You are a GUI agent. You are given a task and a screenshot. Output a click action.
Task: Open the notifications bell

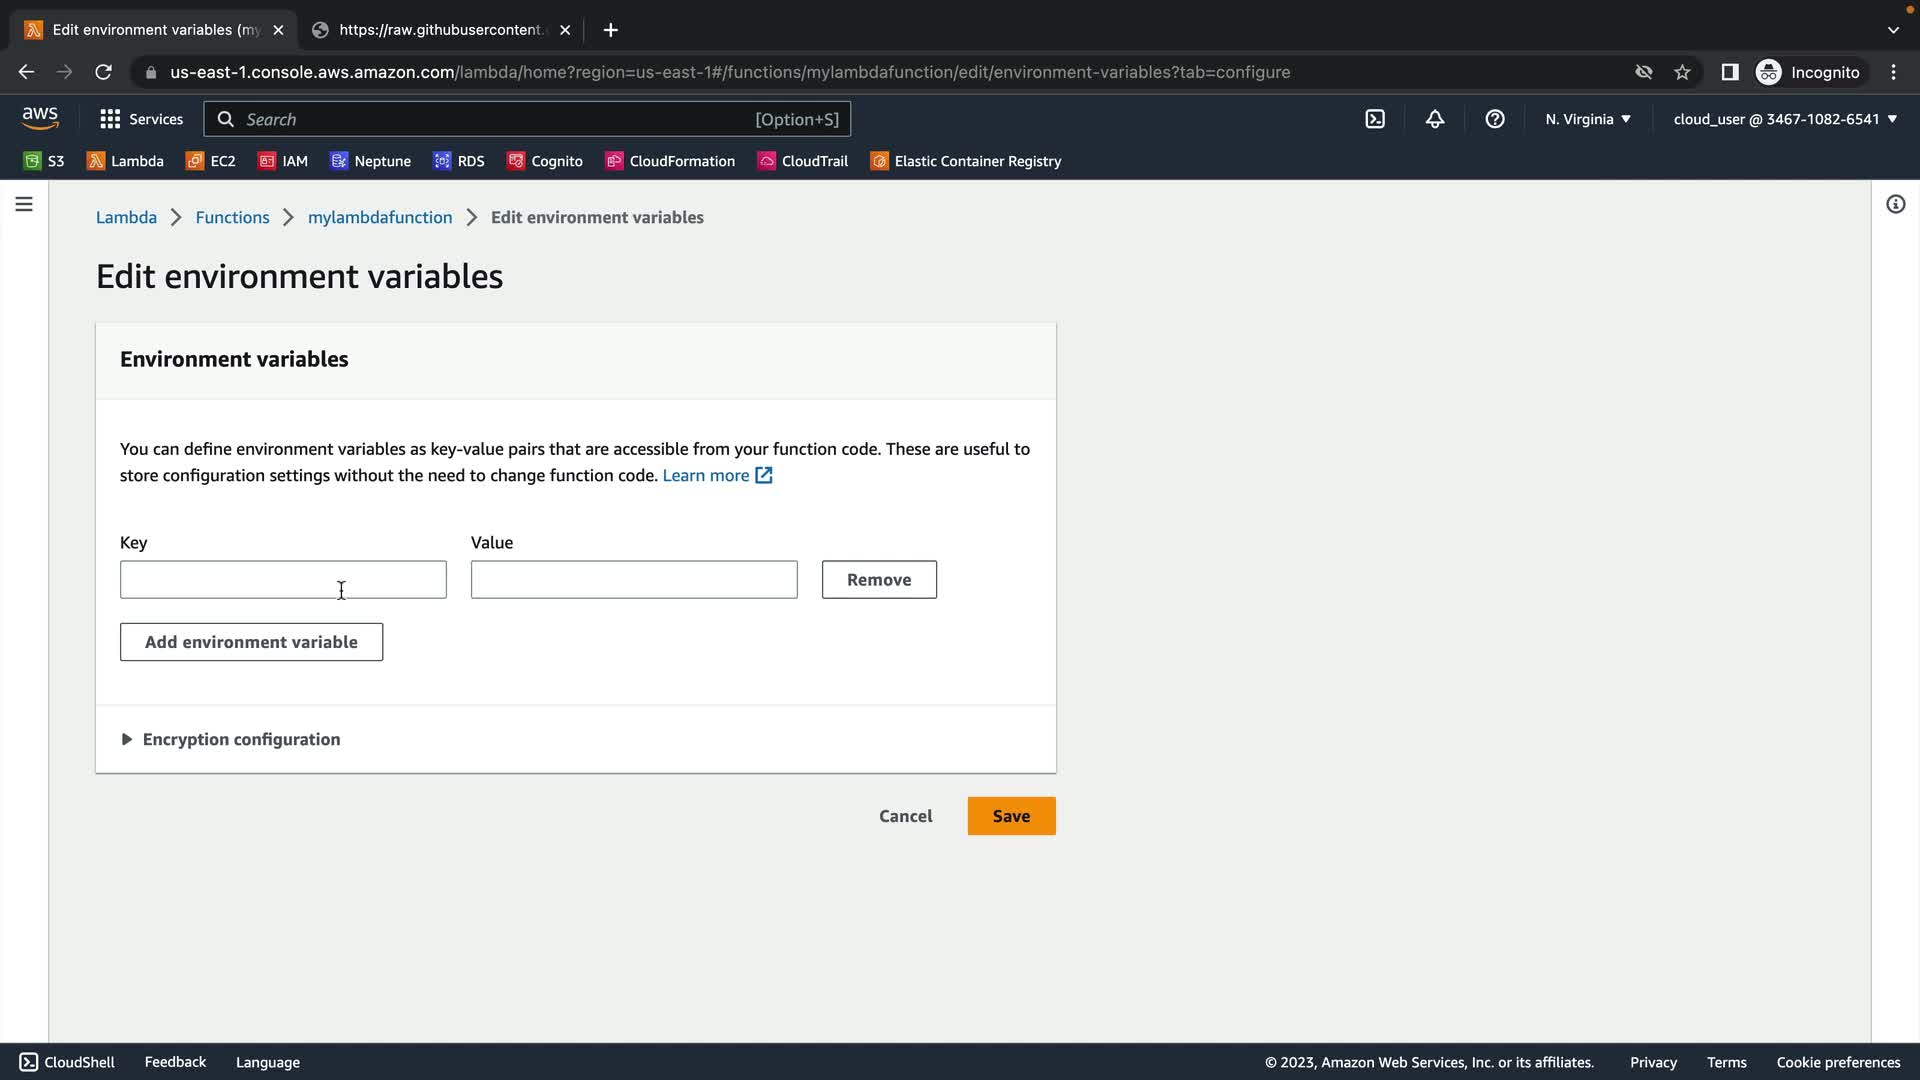1435,119
